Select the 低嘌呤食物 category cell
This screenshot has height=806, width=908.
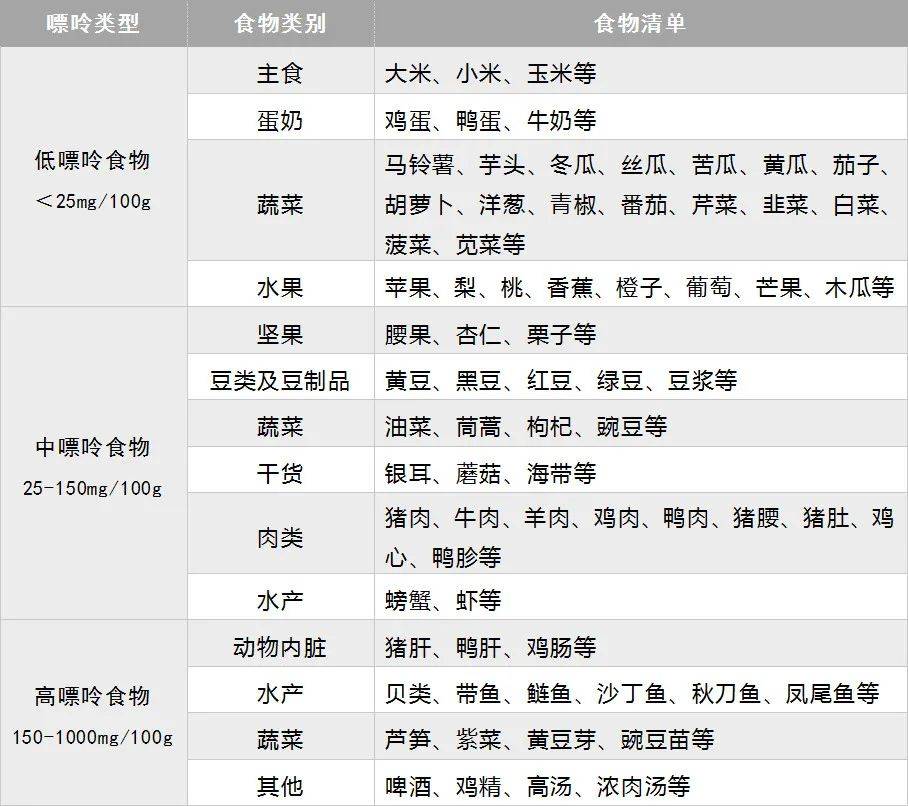click(x=93, y=178)
